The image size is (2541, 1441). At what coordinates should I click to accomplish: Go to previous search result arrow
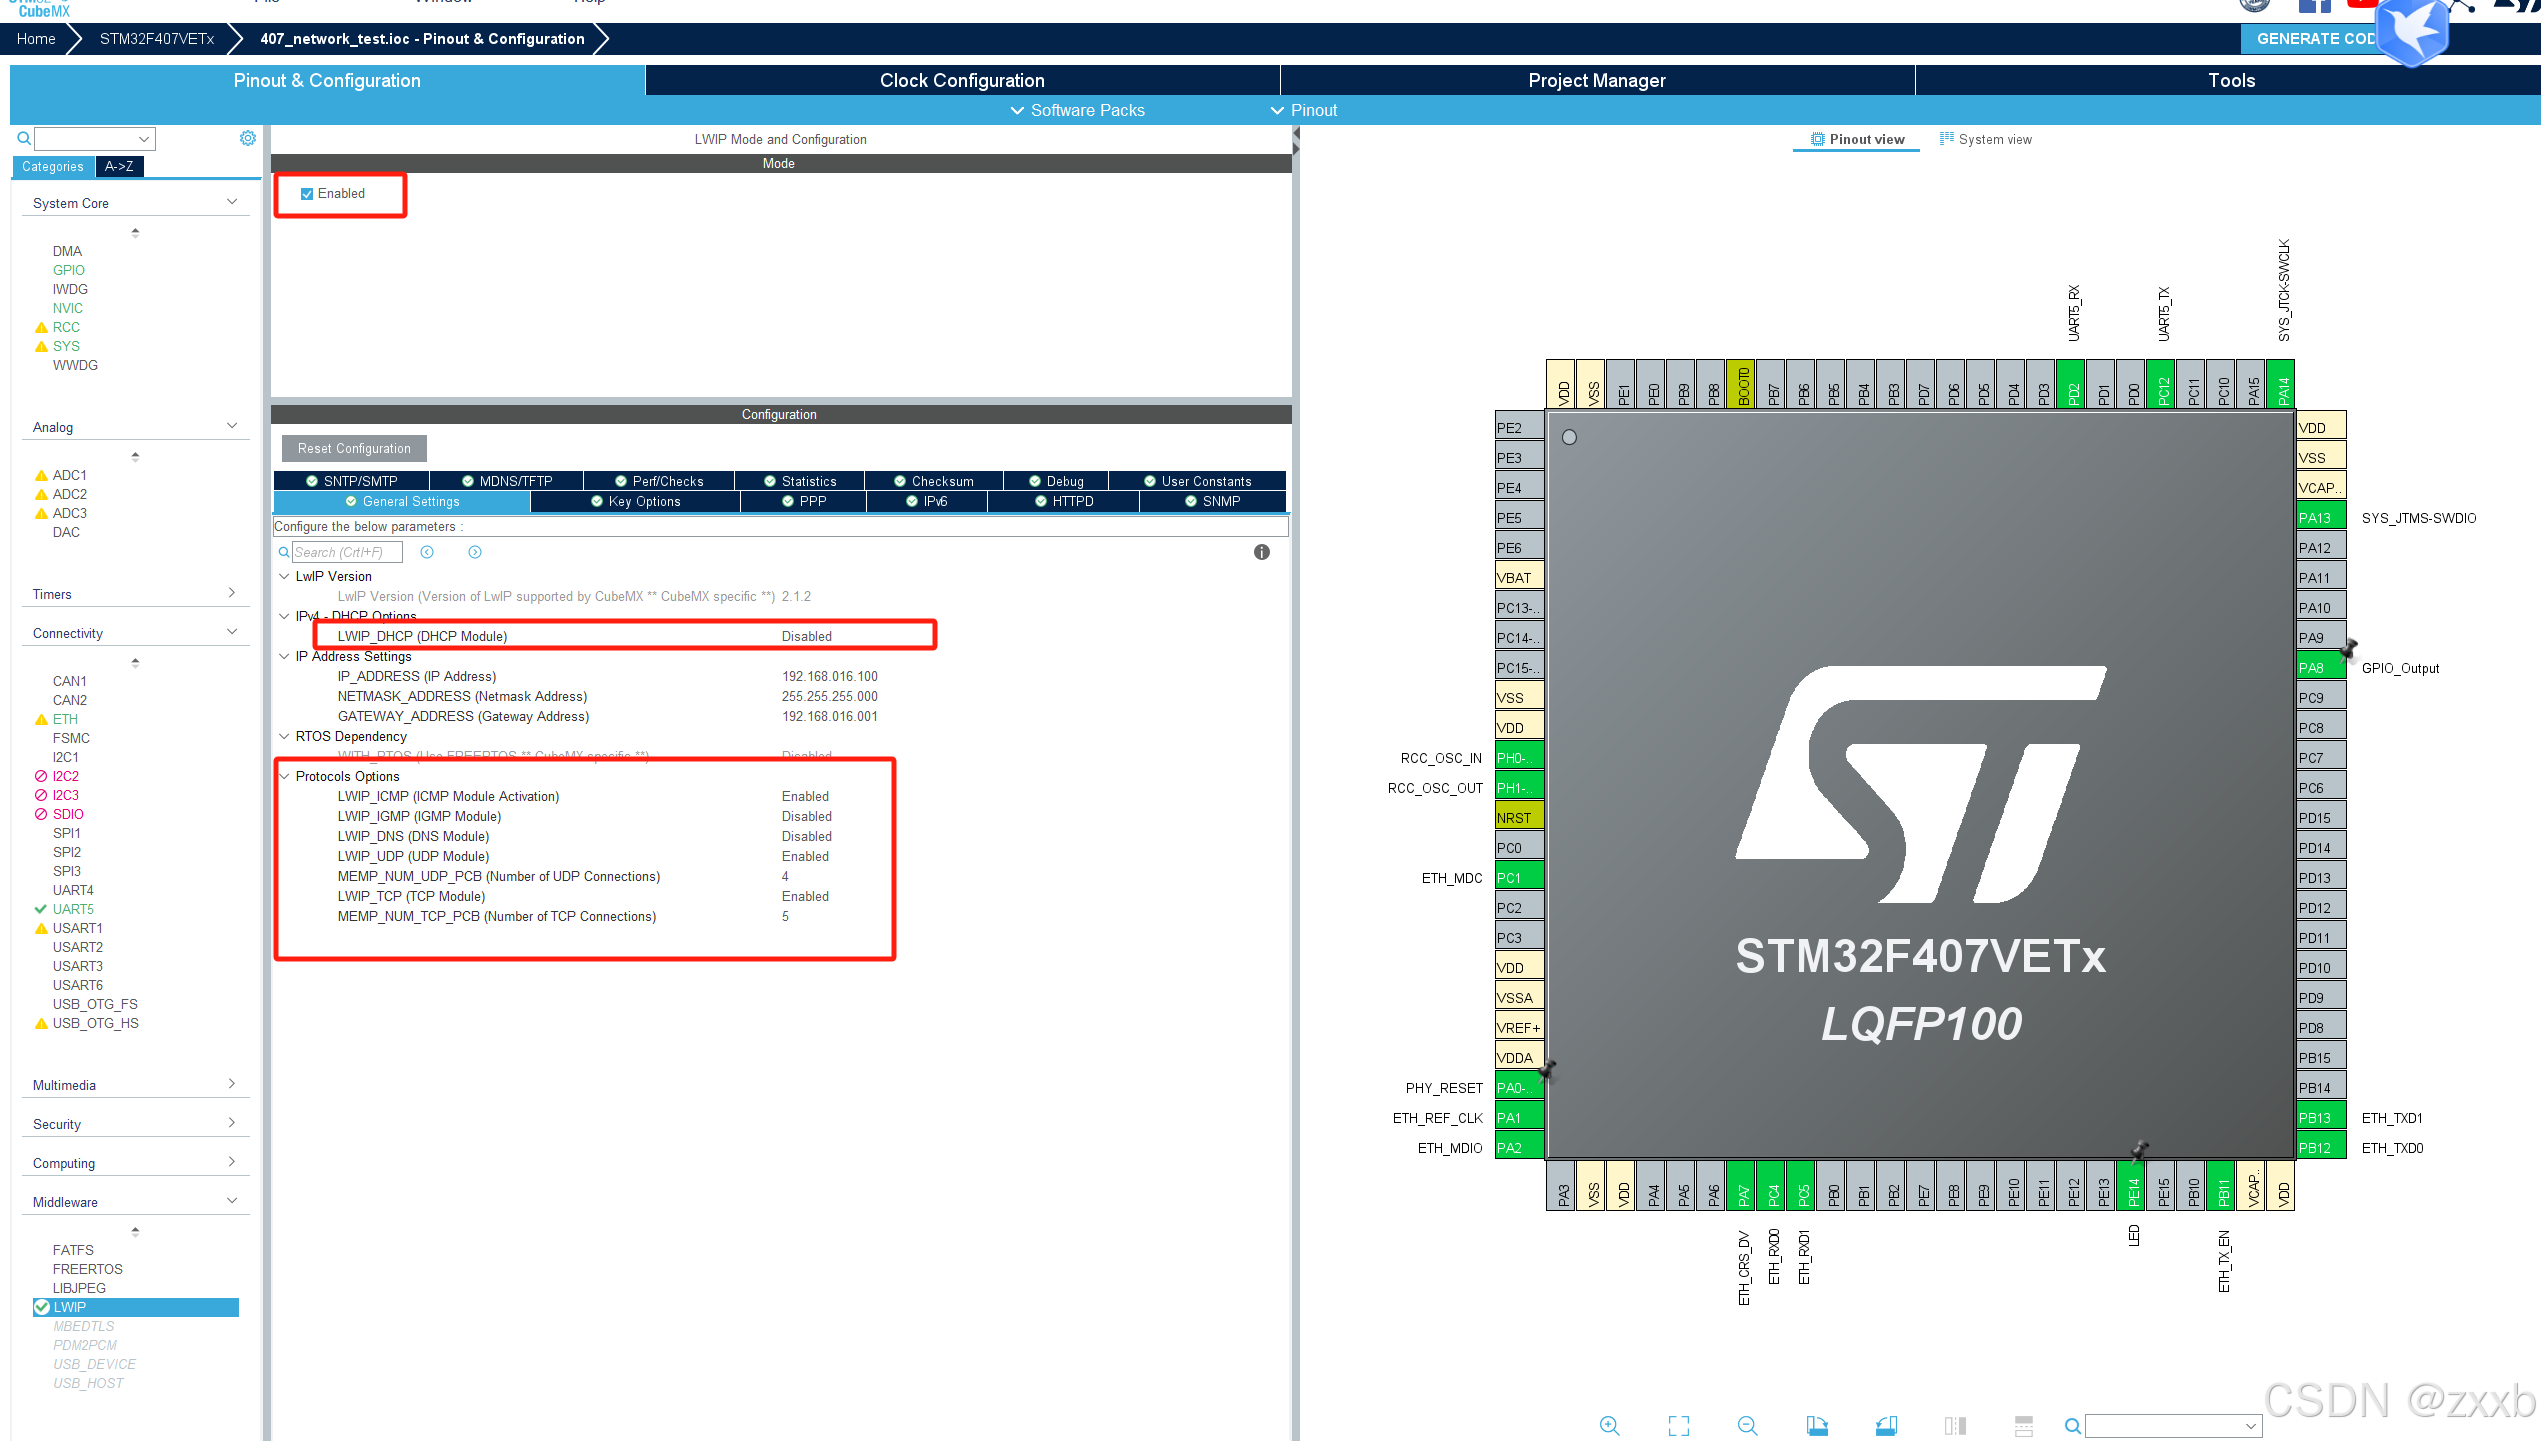(427, 552)
